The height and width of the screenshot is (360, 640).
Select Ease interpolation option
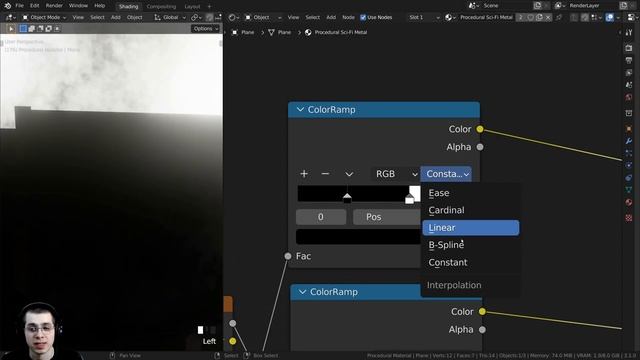pyautogui.click(x=471, y=193)
